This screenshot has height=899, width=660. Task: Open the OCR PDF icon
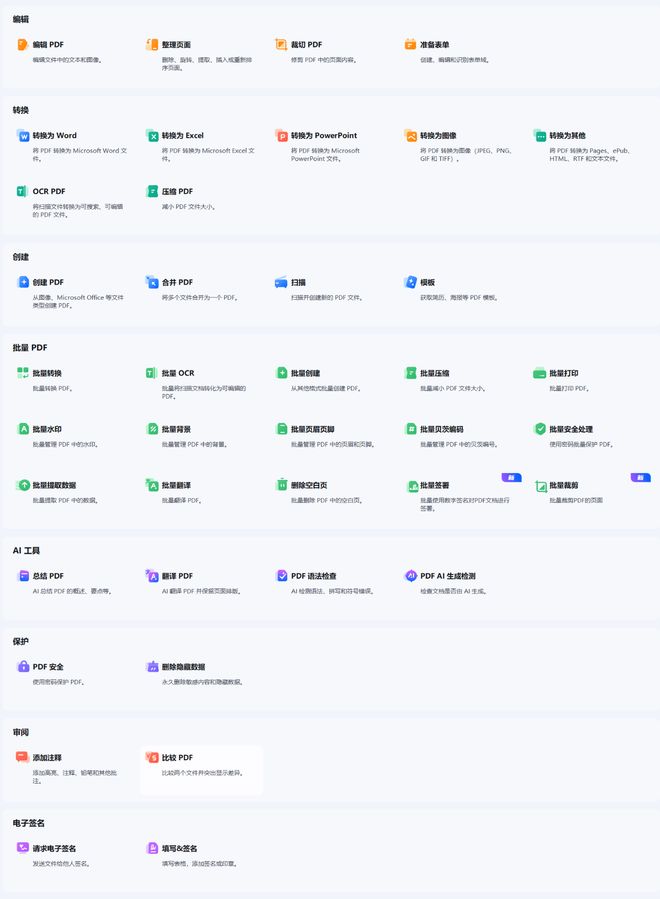click(23, 191)
